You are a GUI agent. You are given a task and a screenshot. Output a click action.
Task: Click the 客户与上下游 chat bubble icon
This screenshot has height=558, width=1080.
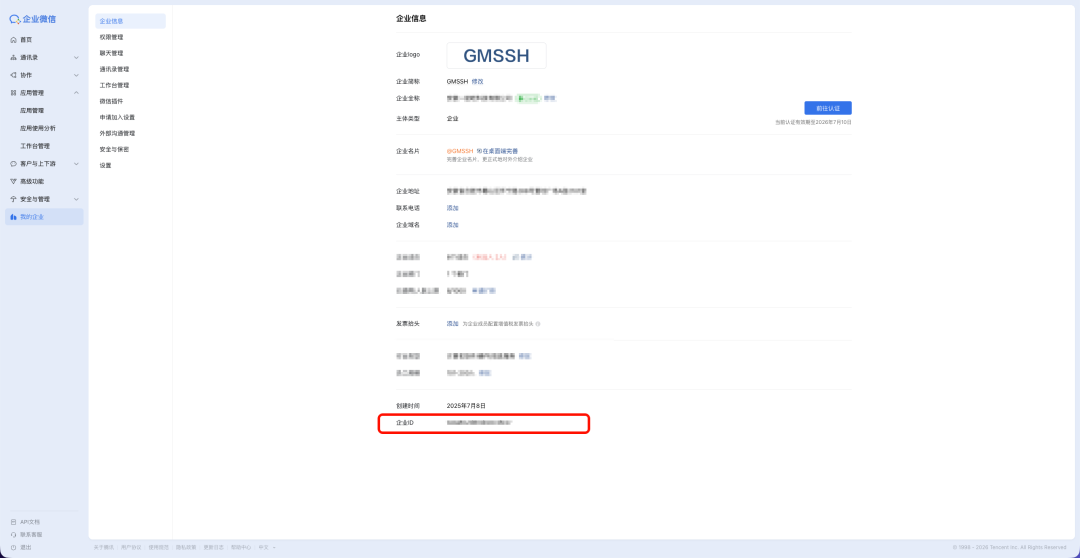[13, 164]
